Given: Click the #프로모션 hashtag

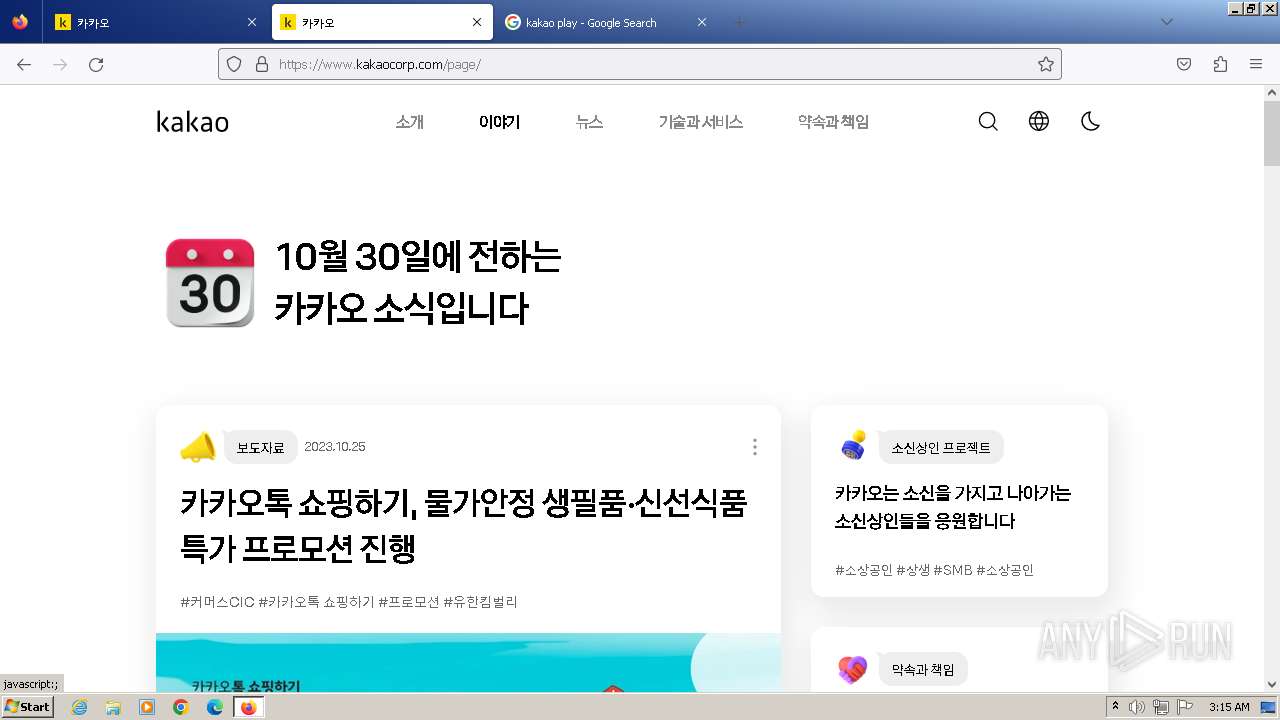Looking at the screenshot, I should pyautogui.click(x=409, y=602).
